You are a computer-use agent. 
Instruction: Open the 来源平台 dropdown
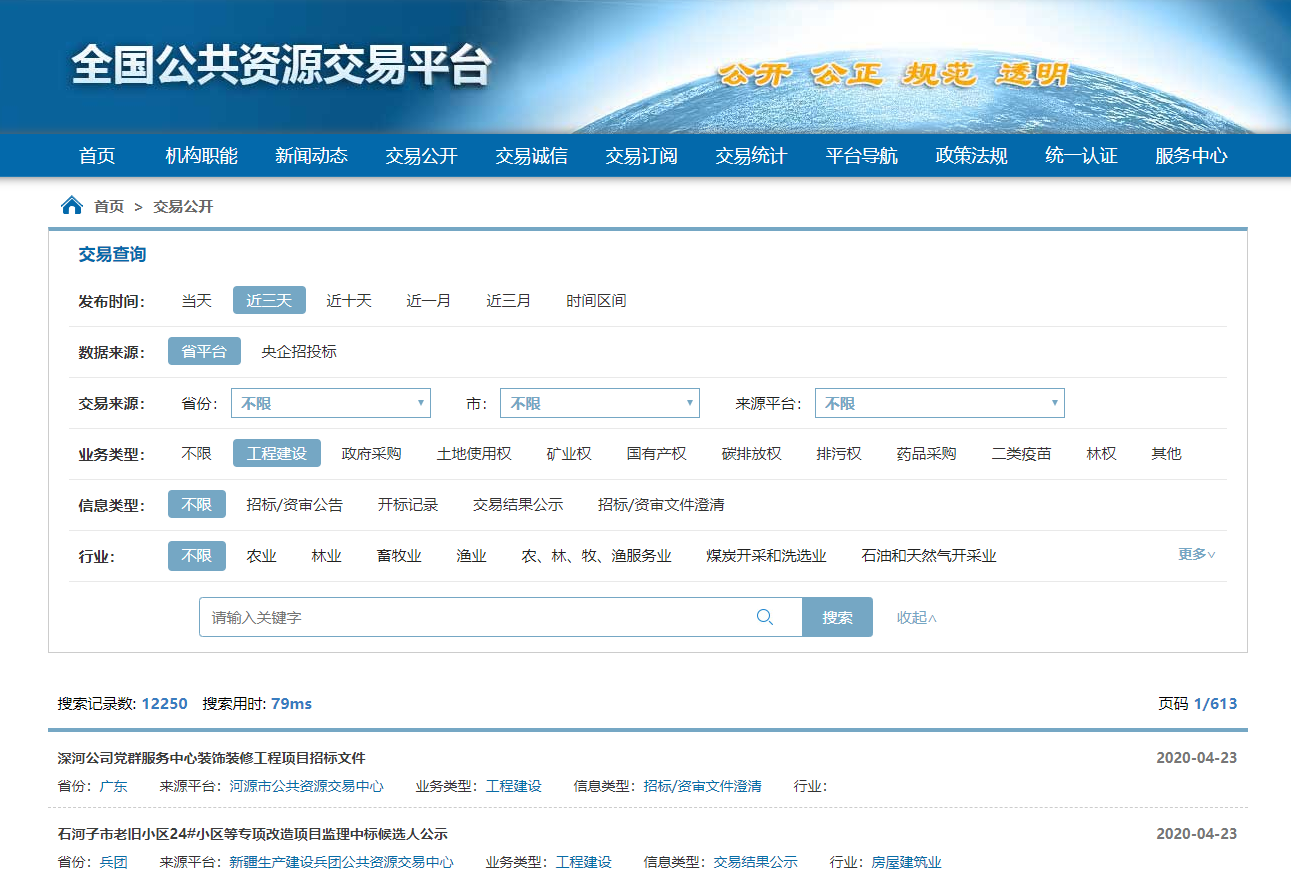pos(940,403)
